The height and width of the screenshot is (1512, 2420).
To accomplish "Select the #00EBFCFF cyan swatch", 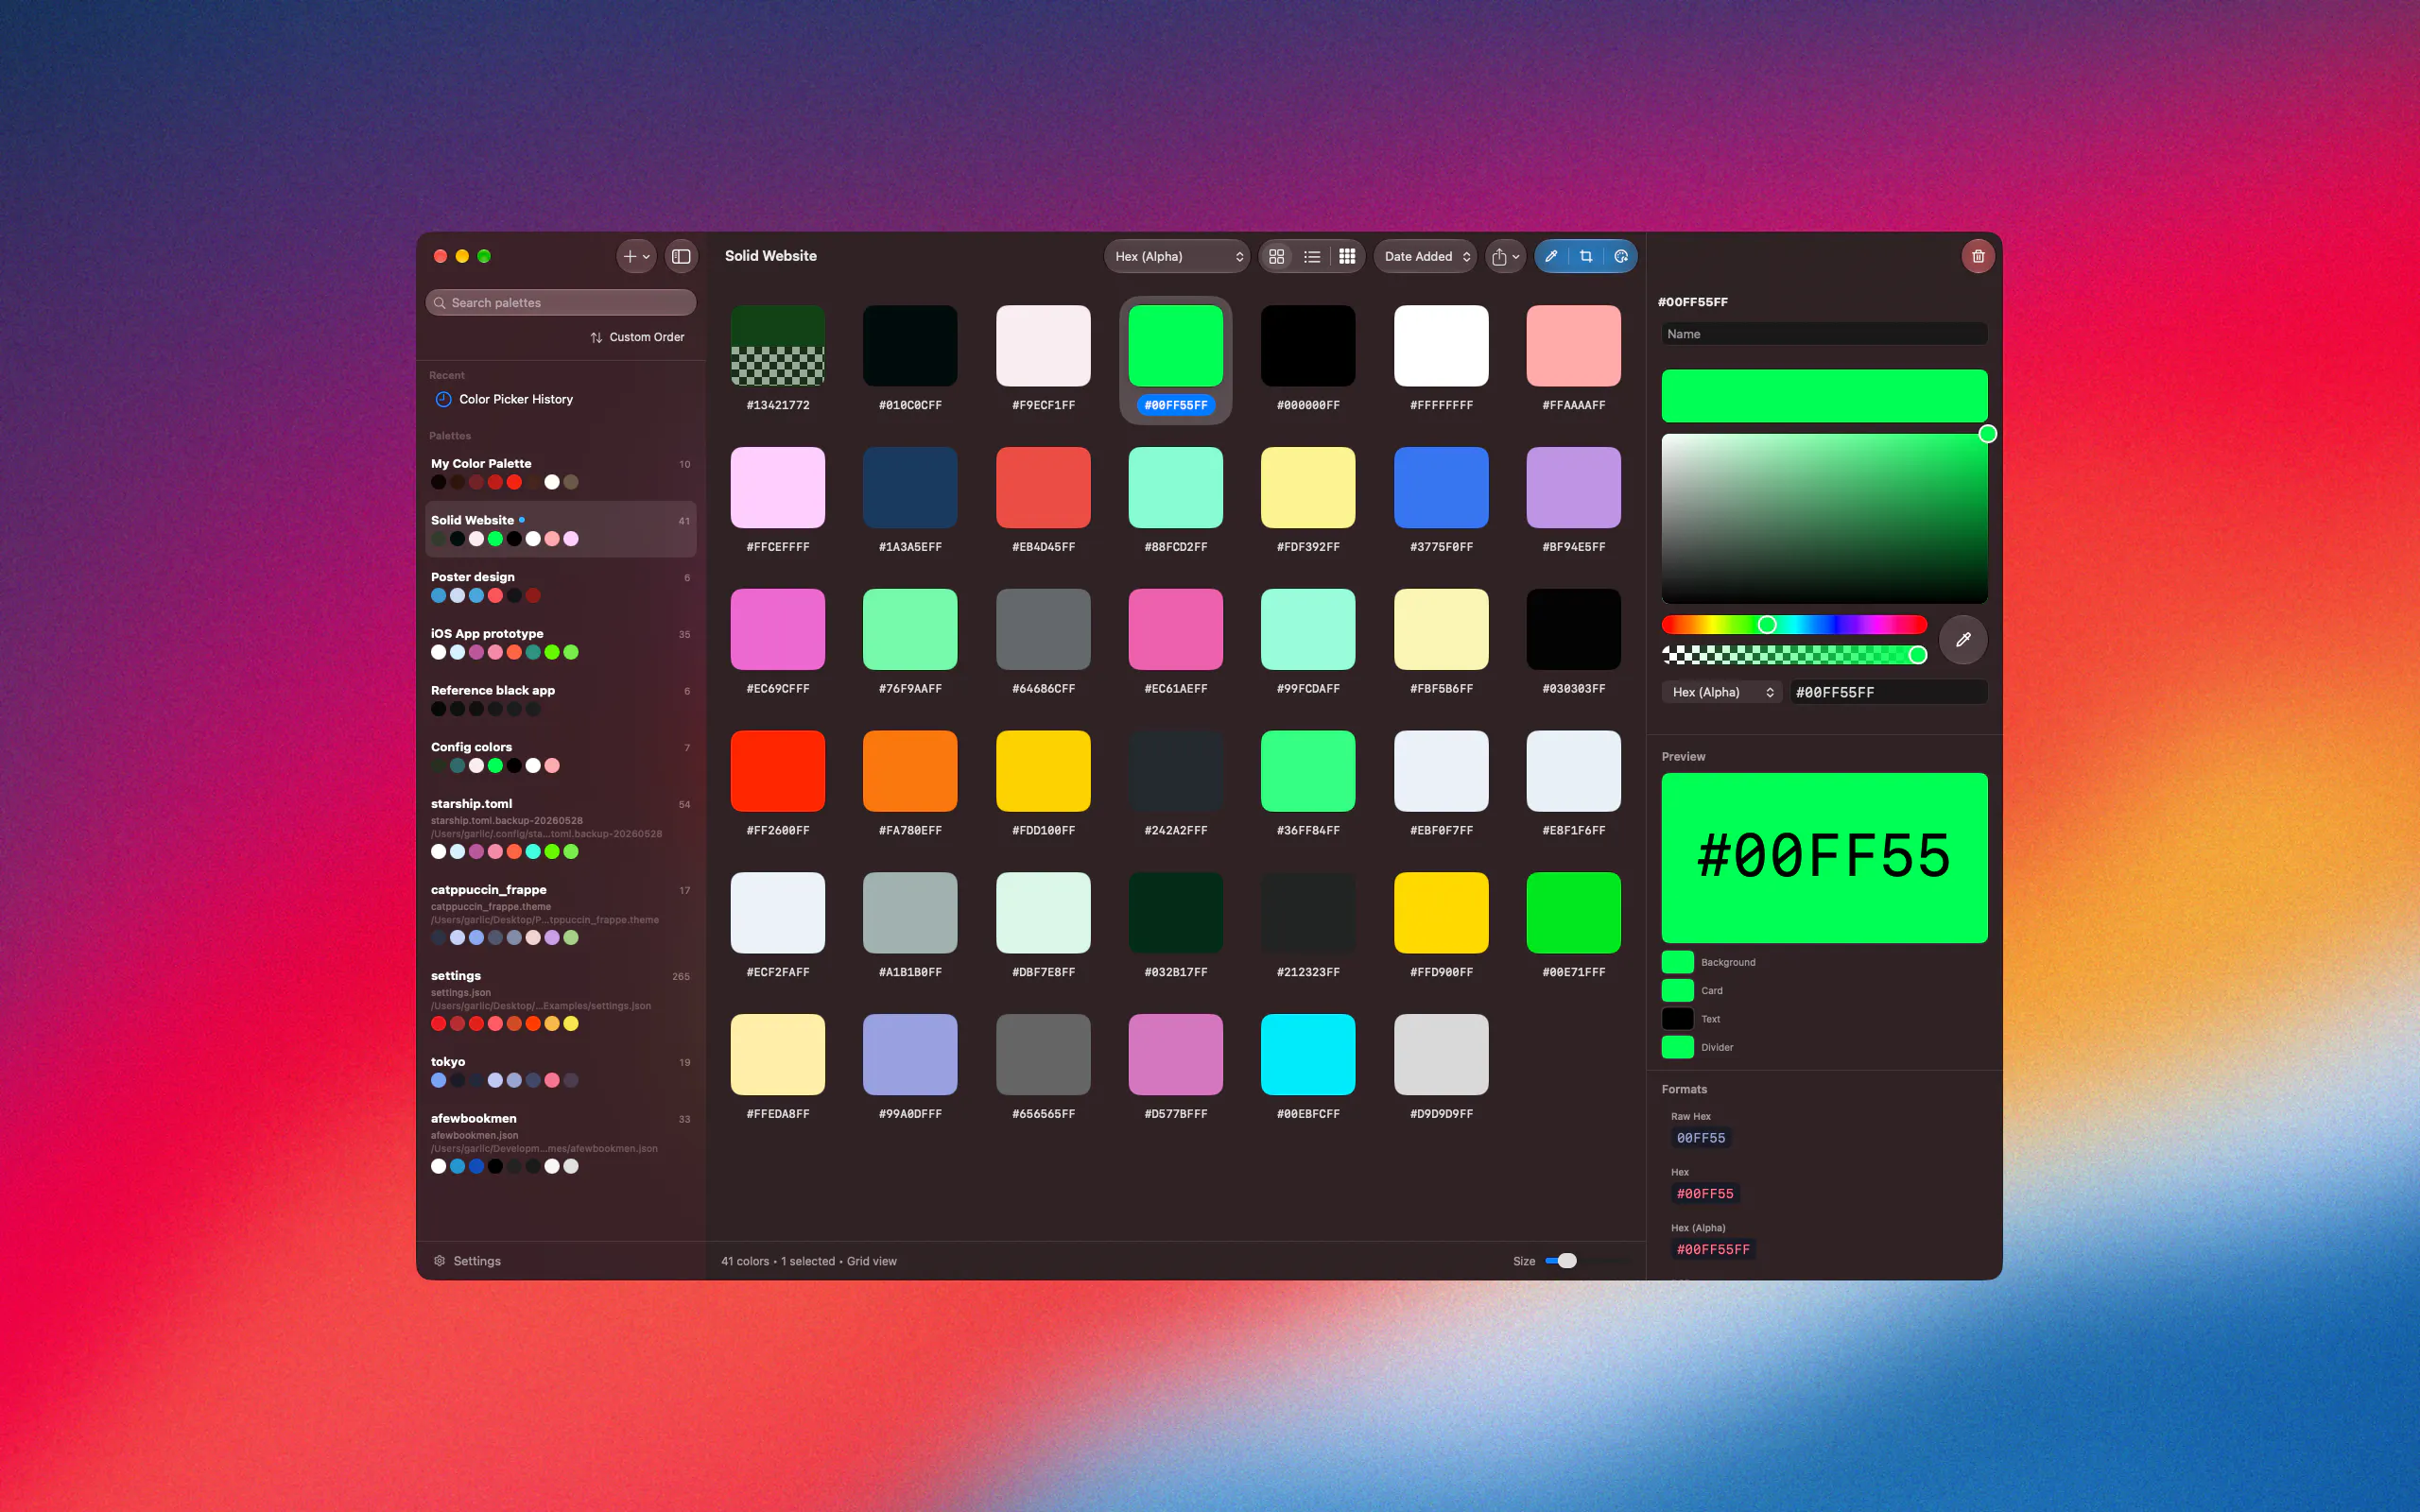I will (x=1308, y=1054).
